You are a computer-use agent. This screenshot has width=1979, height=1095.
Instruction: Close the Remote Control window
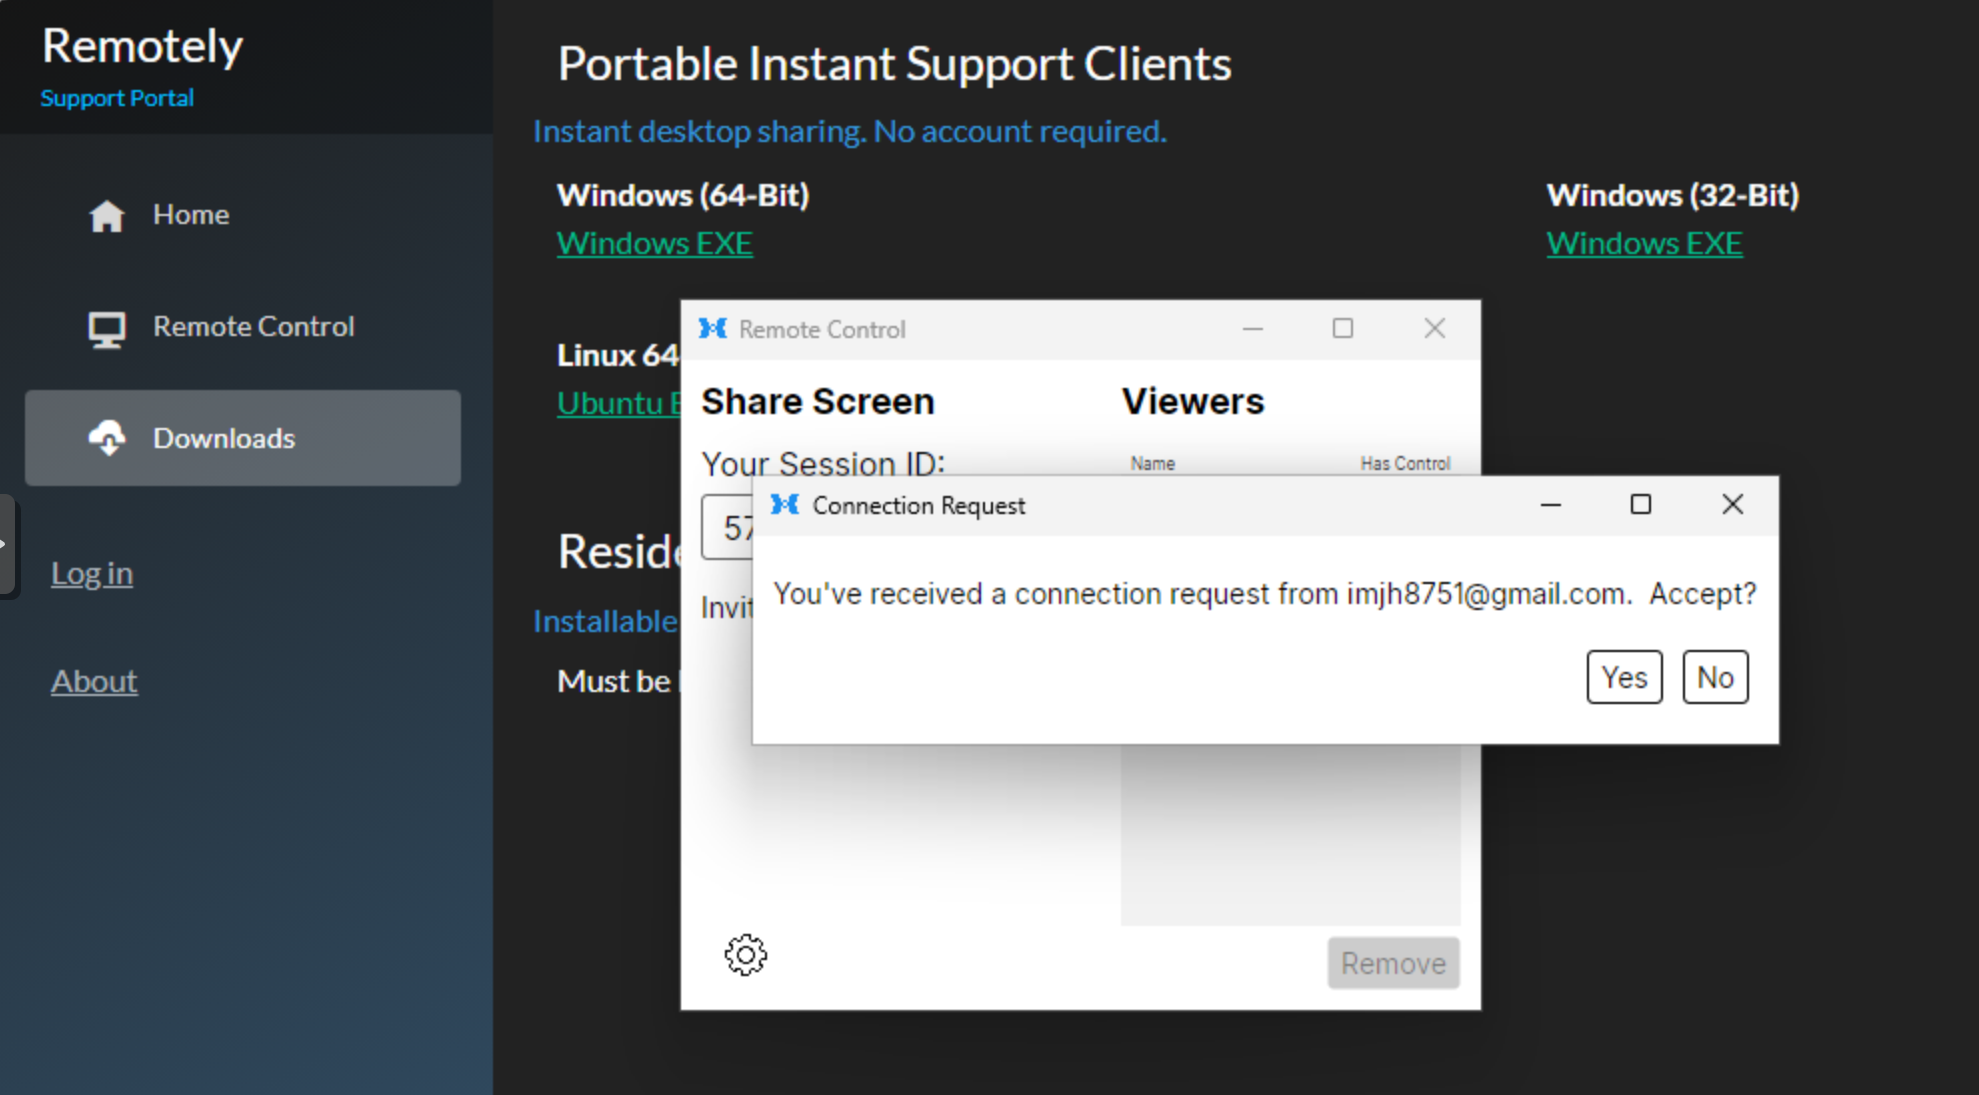pyautogui.click(x=1435, y=328)
